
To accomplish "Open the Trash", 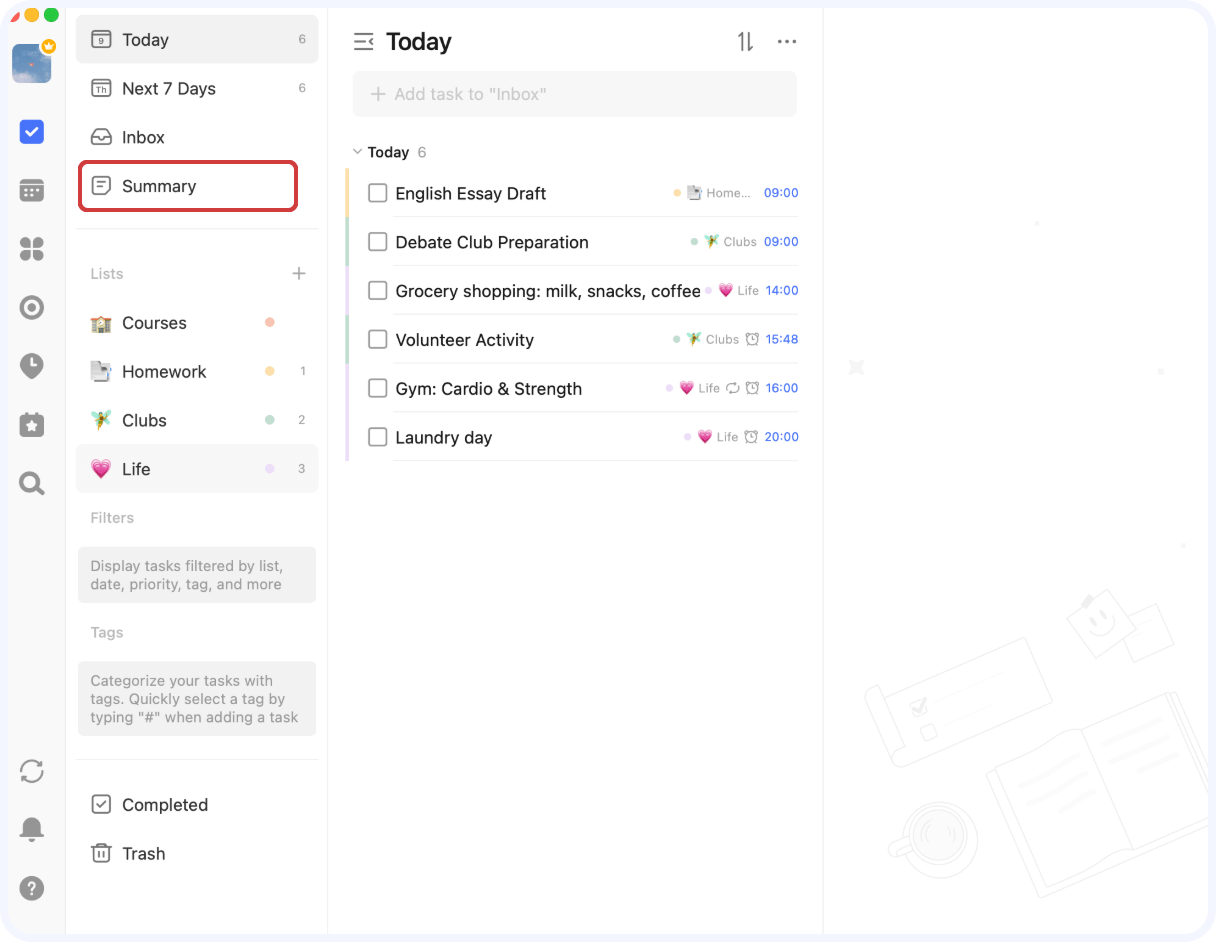I will [197, 854].
